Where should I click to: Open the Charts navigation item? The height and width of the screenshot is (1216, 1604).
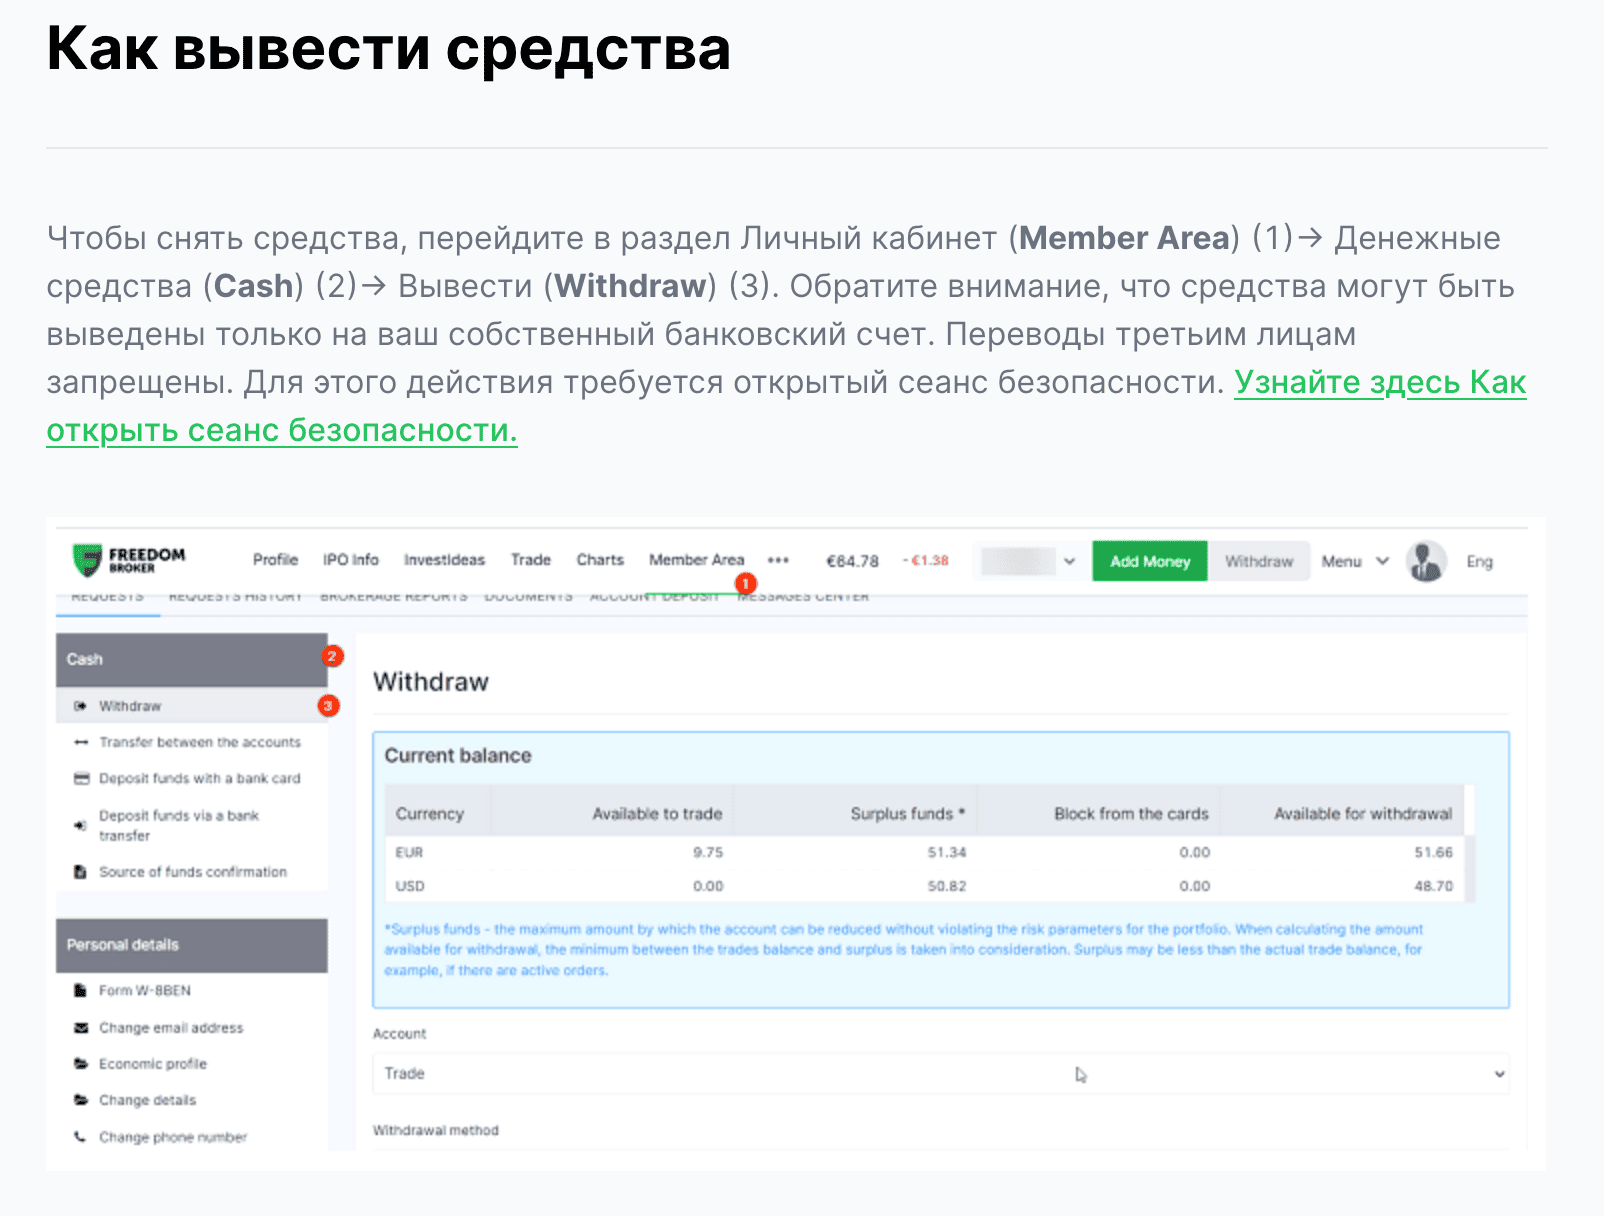tap(600, 560)
